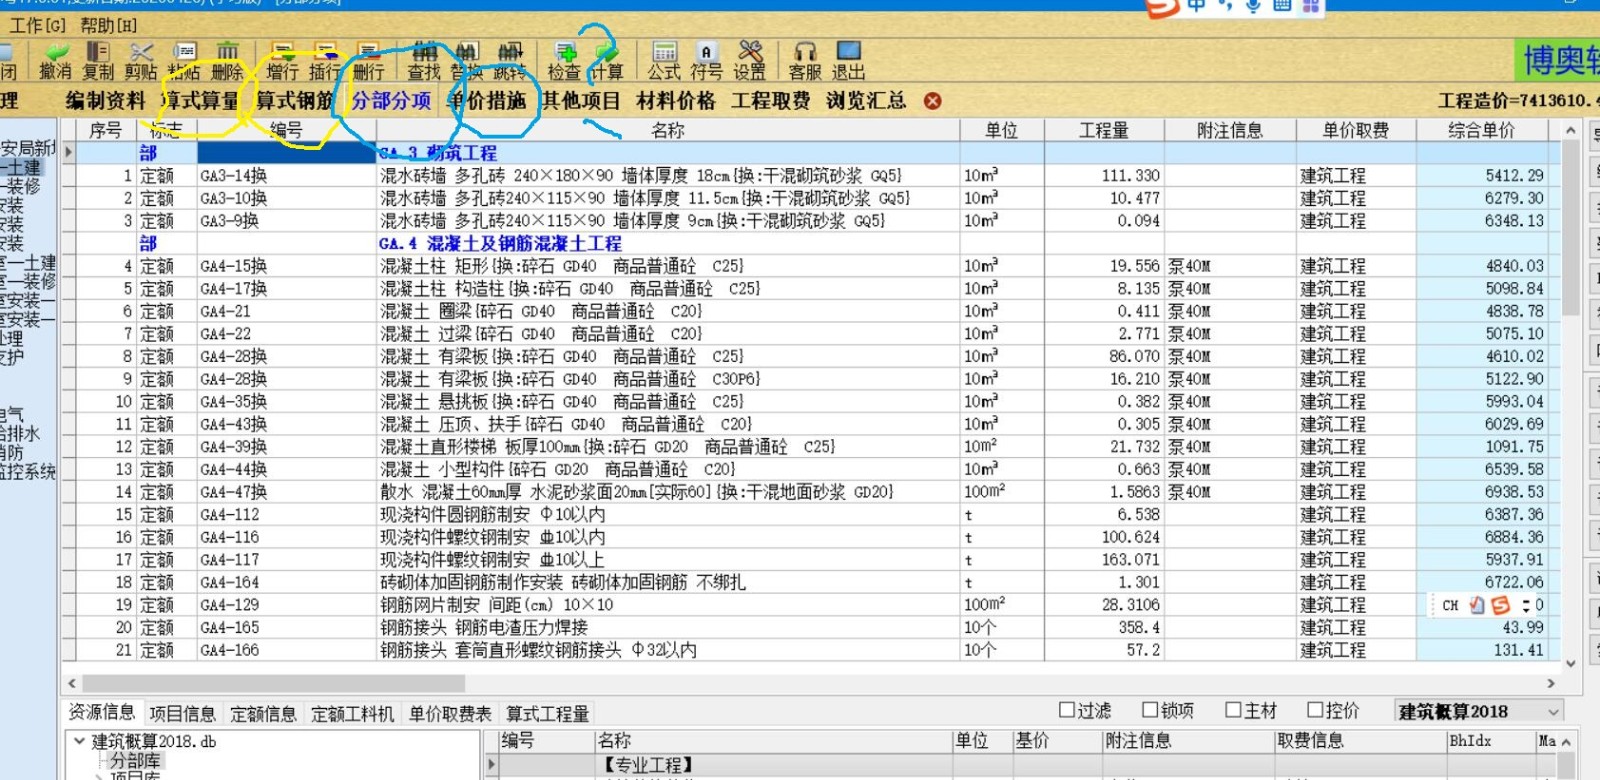Image resolution: width=1600 pixels, height=780 pixels.
Task: Click the 复制 (copy) toolbar icon
Action: click(x=98, y=60)
